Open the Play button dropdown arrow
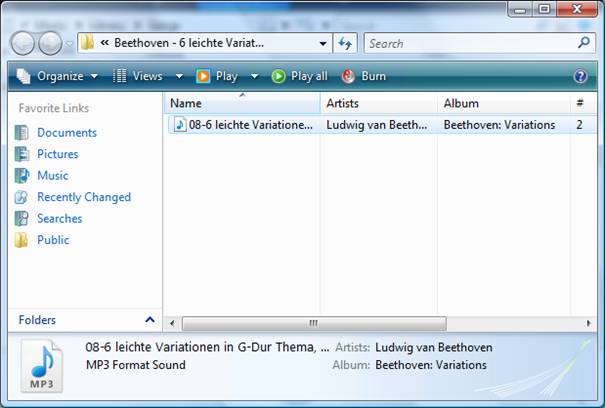 254,76
